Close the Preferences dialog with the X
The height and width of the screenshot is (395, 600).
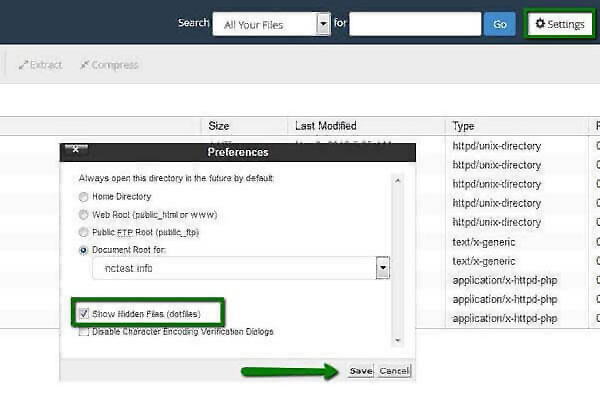point(76,149)
